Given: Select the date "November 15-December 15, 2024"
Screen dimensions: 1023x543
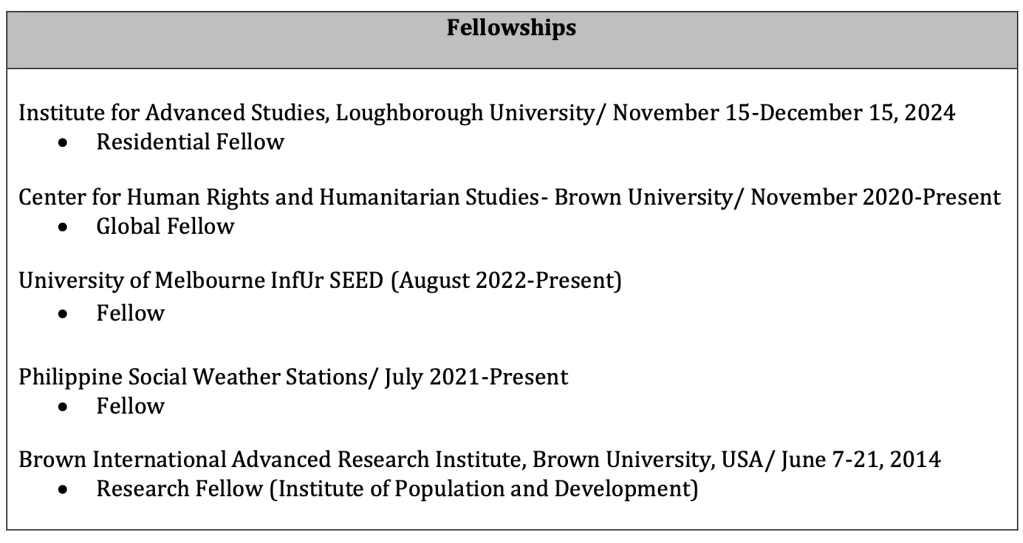Looking at the screenshot, I should tap(784, 113).
